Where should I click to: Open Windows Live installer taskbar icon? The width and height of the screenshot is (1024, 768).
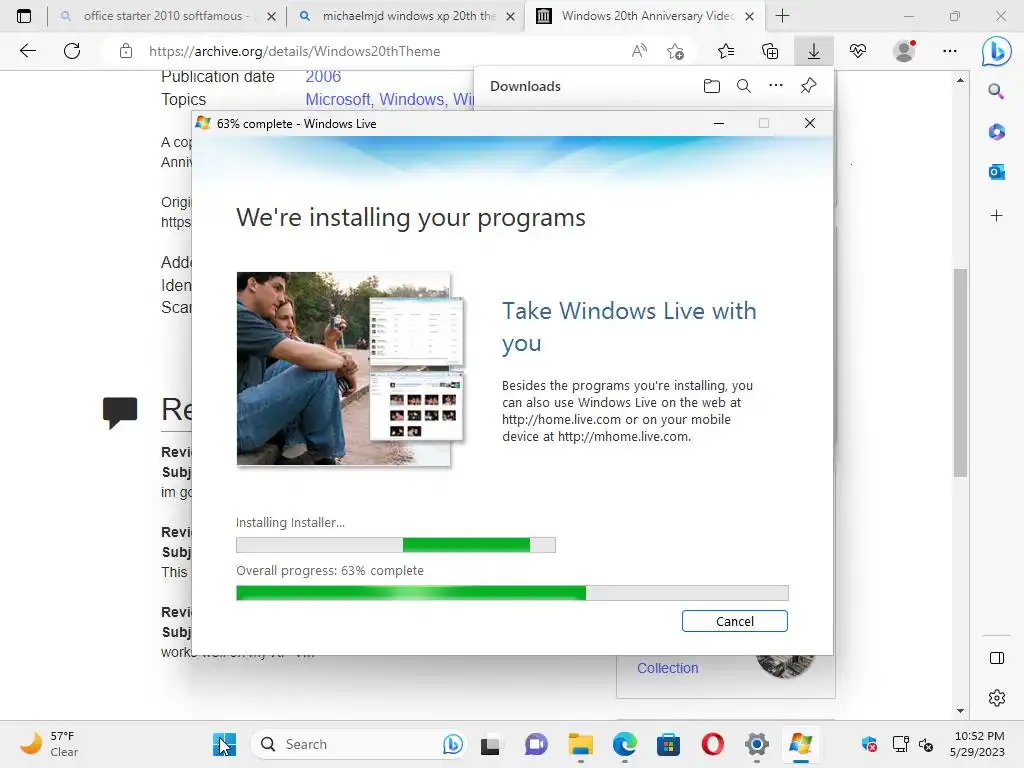pos(801,744)
